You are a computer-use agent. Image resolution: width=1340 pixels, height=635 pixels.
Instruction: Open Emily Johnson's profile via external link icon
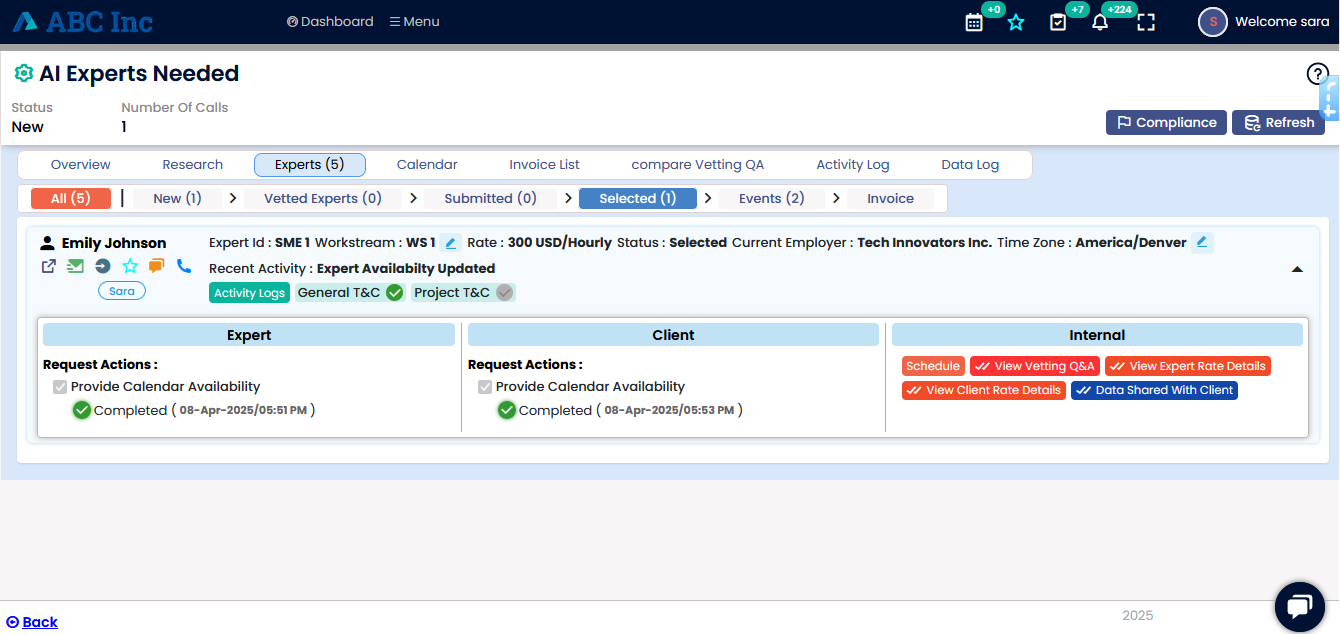(x=48, y=266)
